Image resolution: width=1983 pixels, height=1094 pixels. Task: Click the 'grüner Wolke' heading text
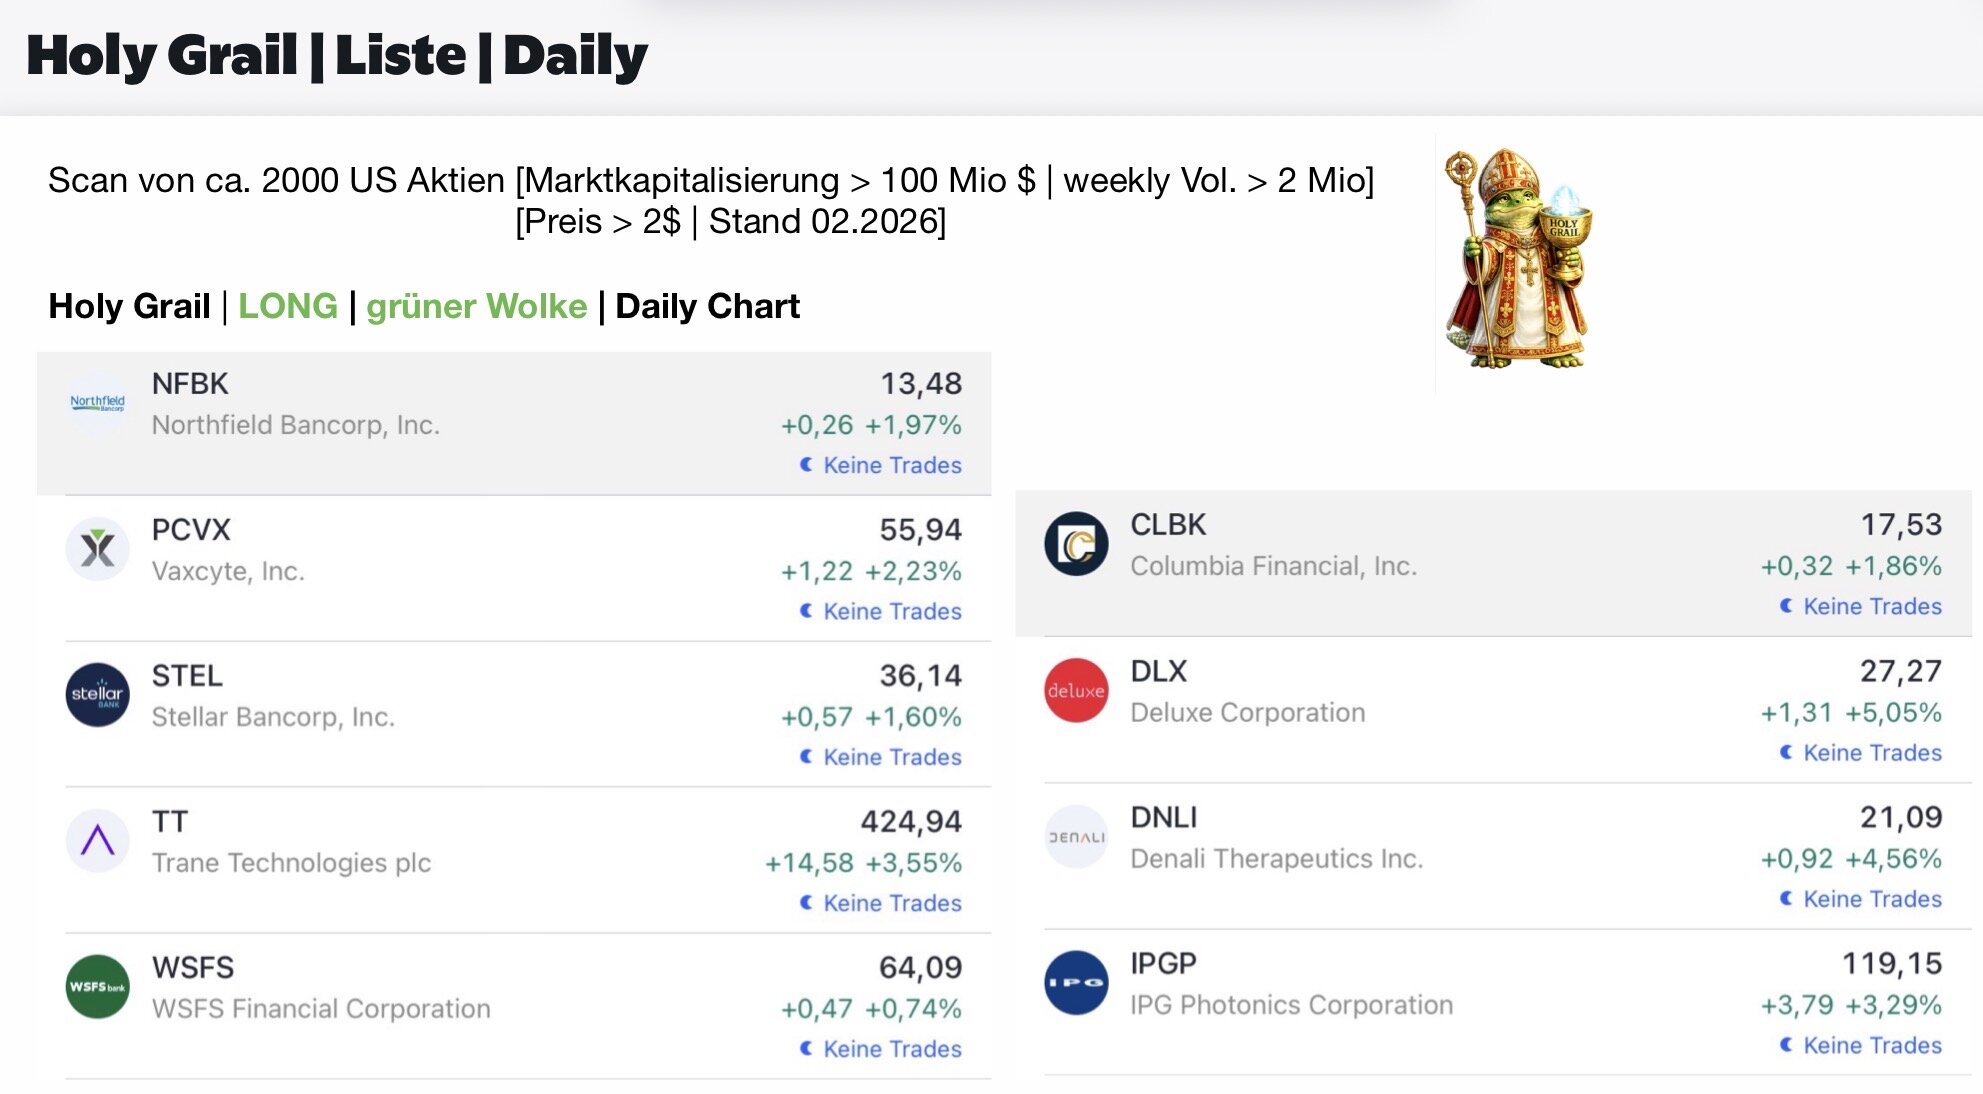[476, 306]
